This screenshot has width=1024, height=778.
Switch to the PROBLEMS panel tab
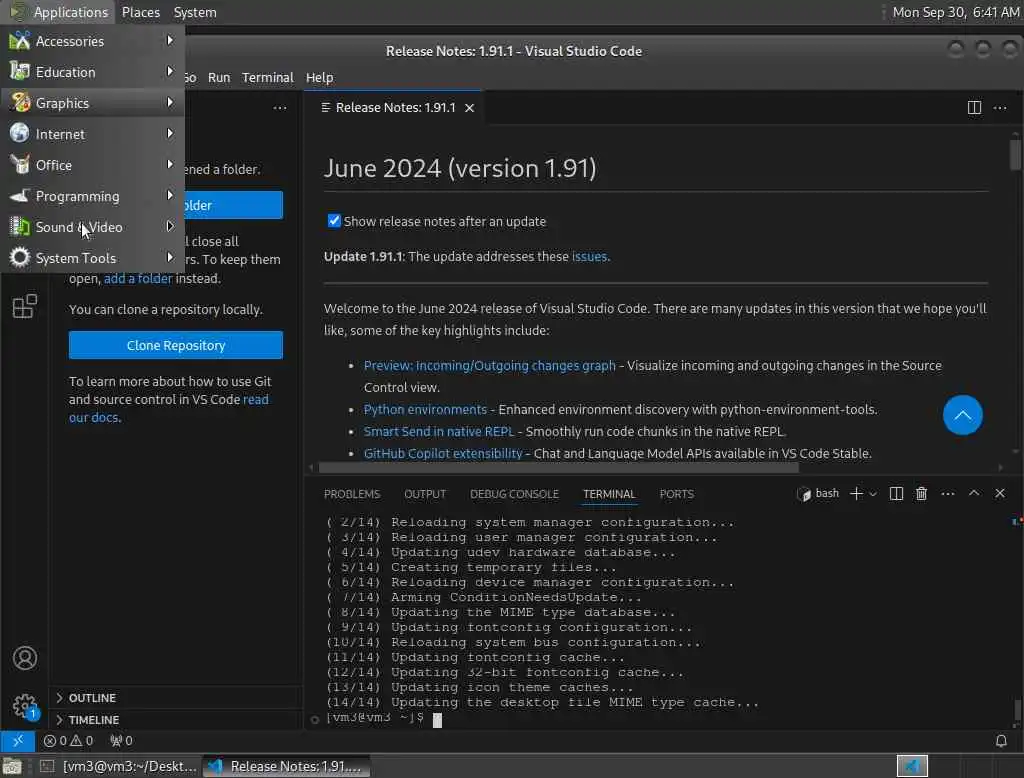(351, 494)
